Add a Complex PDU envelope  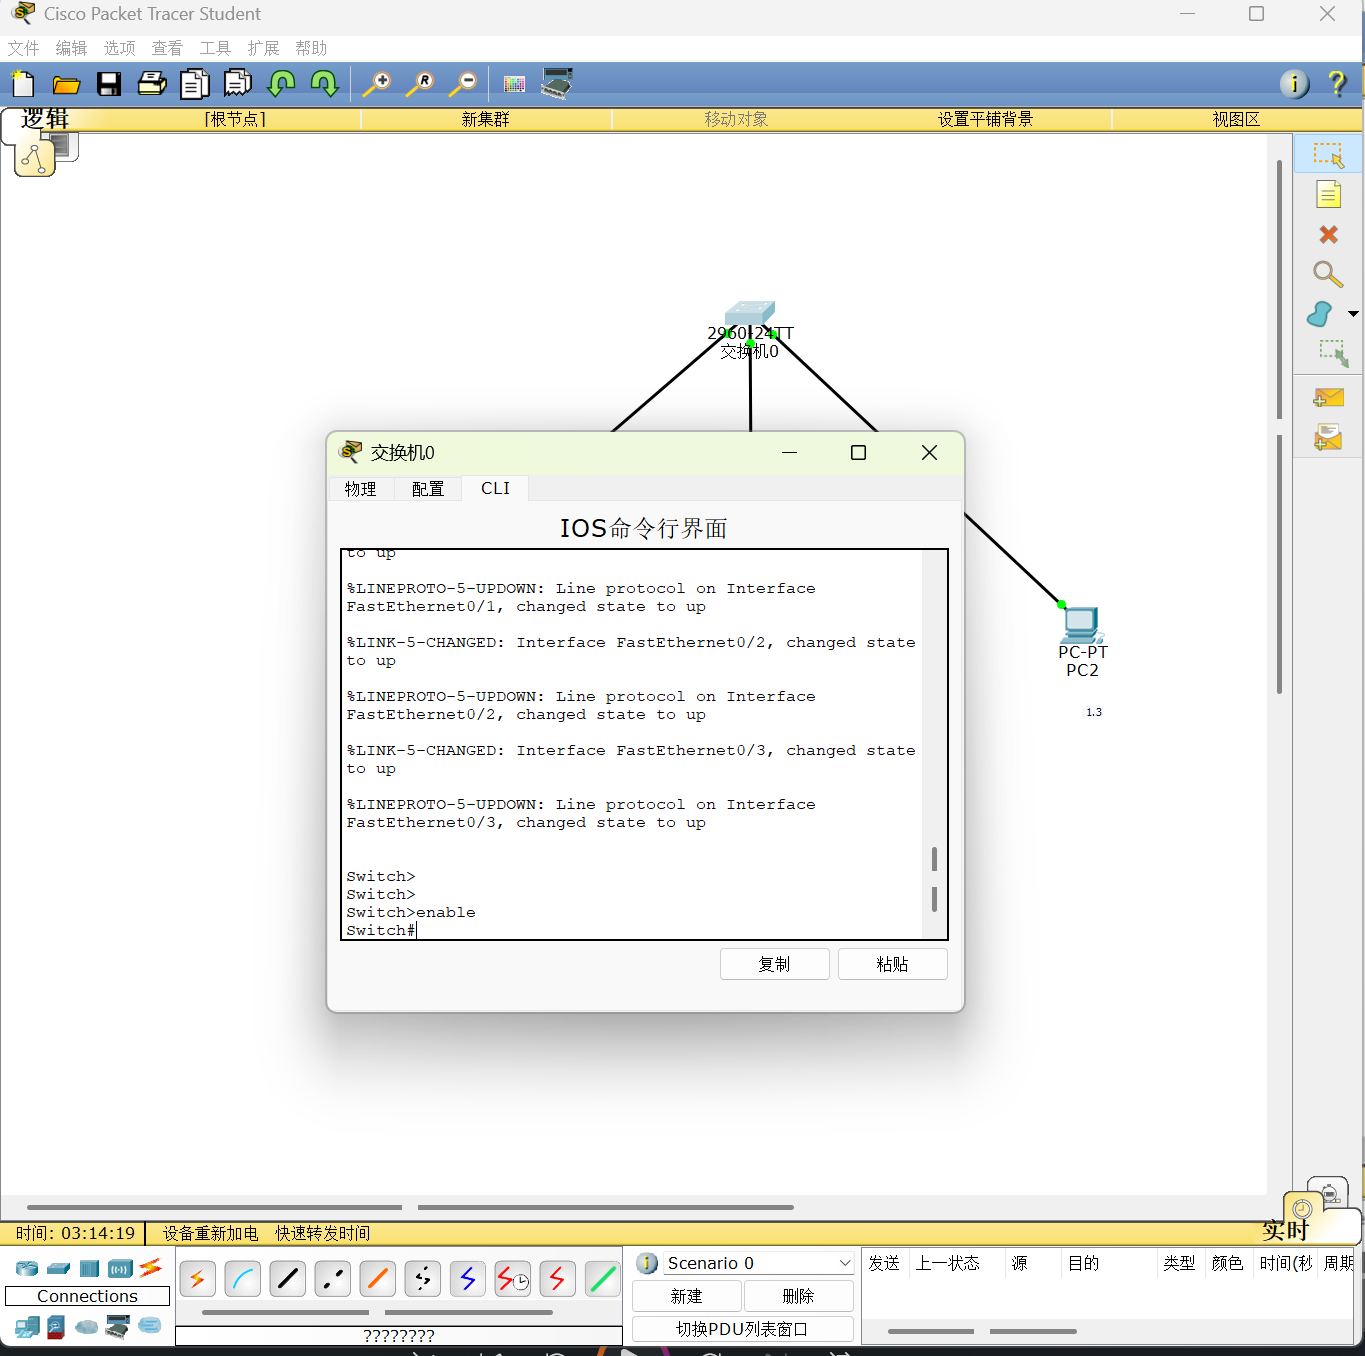click(1328, 437)
